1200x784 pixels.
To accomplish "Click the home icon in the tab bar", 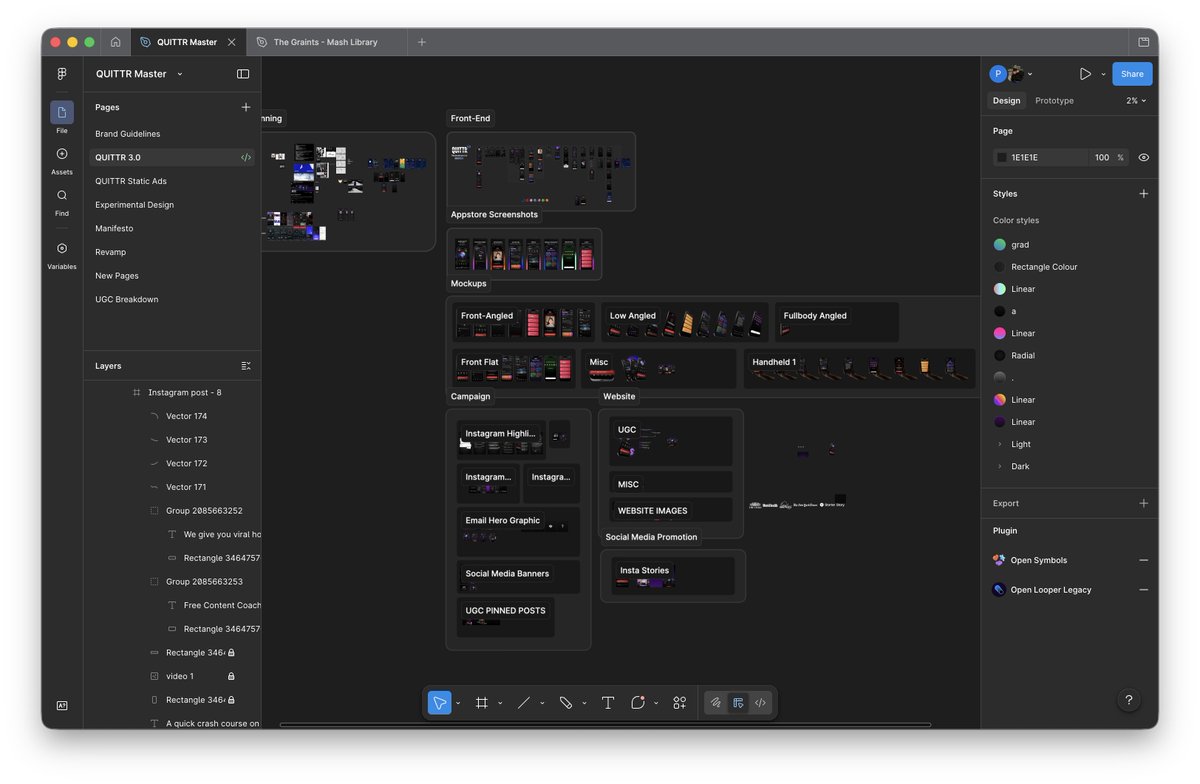I will (x=116, y=42).
